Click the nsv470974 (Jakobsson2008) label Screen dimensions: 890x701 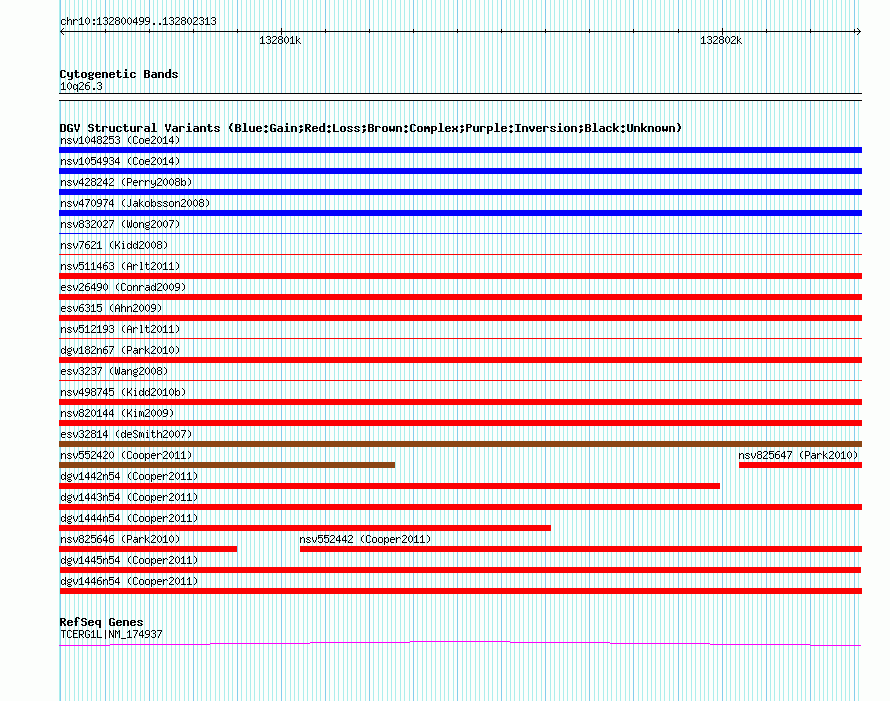(135, 203)
